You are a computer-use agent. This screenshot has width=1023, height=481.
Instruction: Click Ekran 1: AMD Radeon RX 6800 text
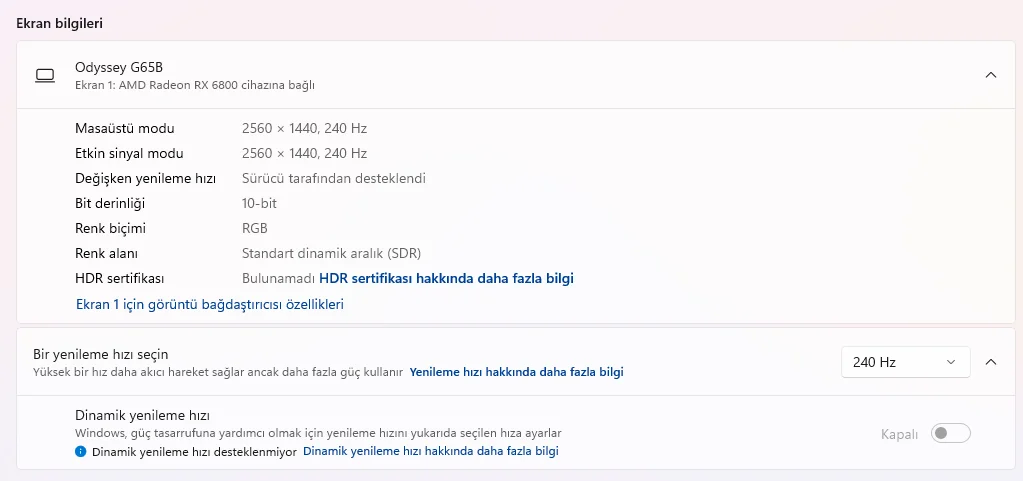(195, 85)
